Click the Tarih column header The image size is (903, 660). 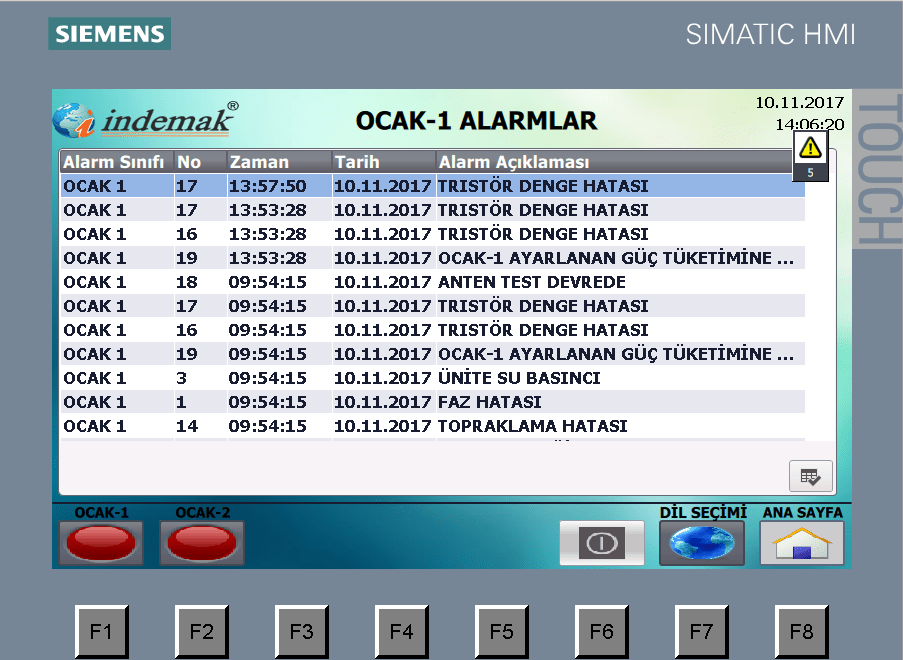(384, 162)
